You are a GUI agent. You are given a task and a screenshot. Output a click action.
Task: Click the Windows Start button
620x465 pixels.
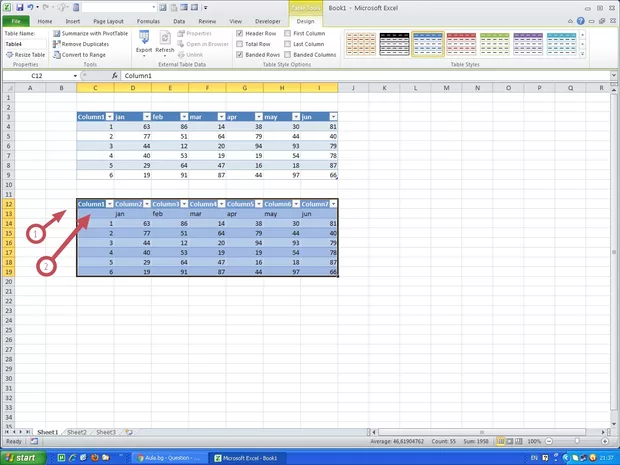coord(20,457)
